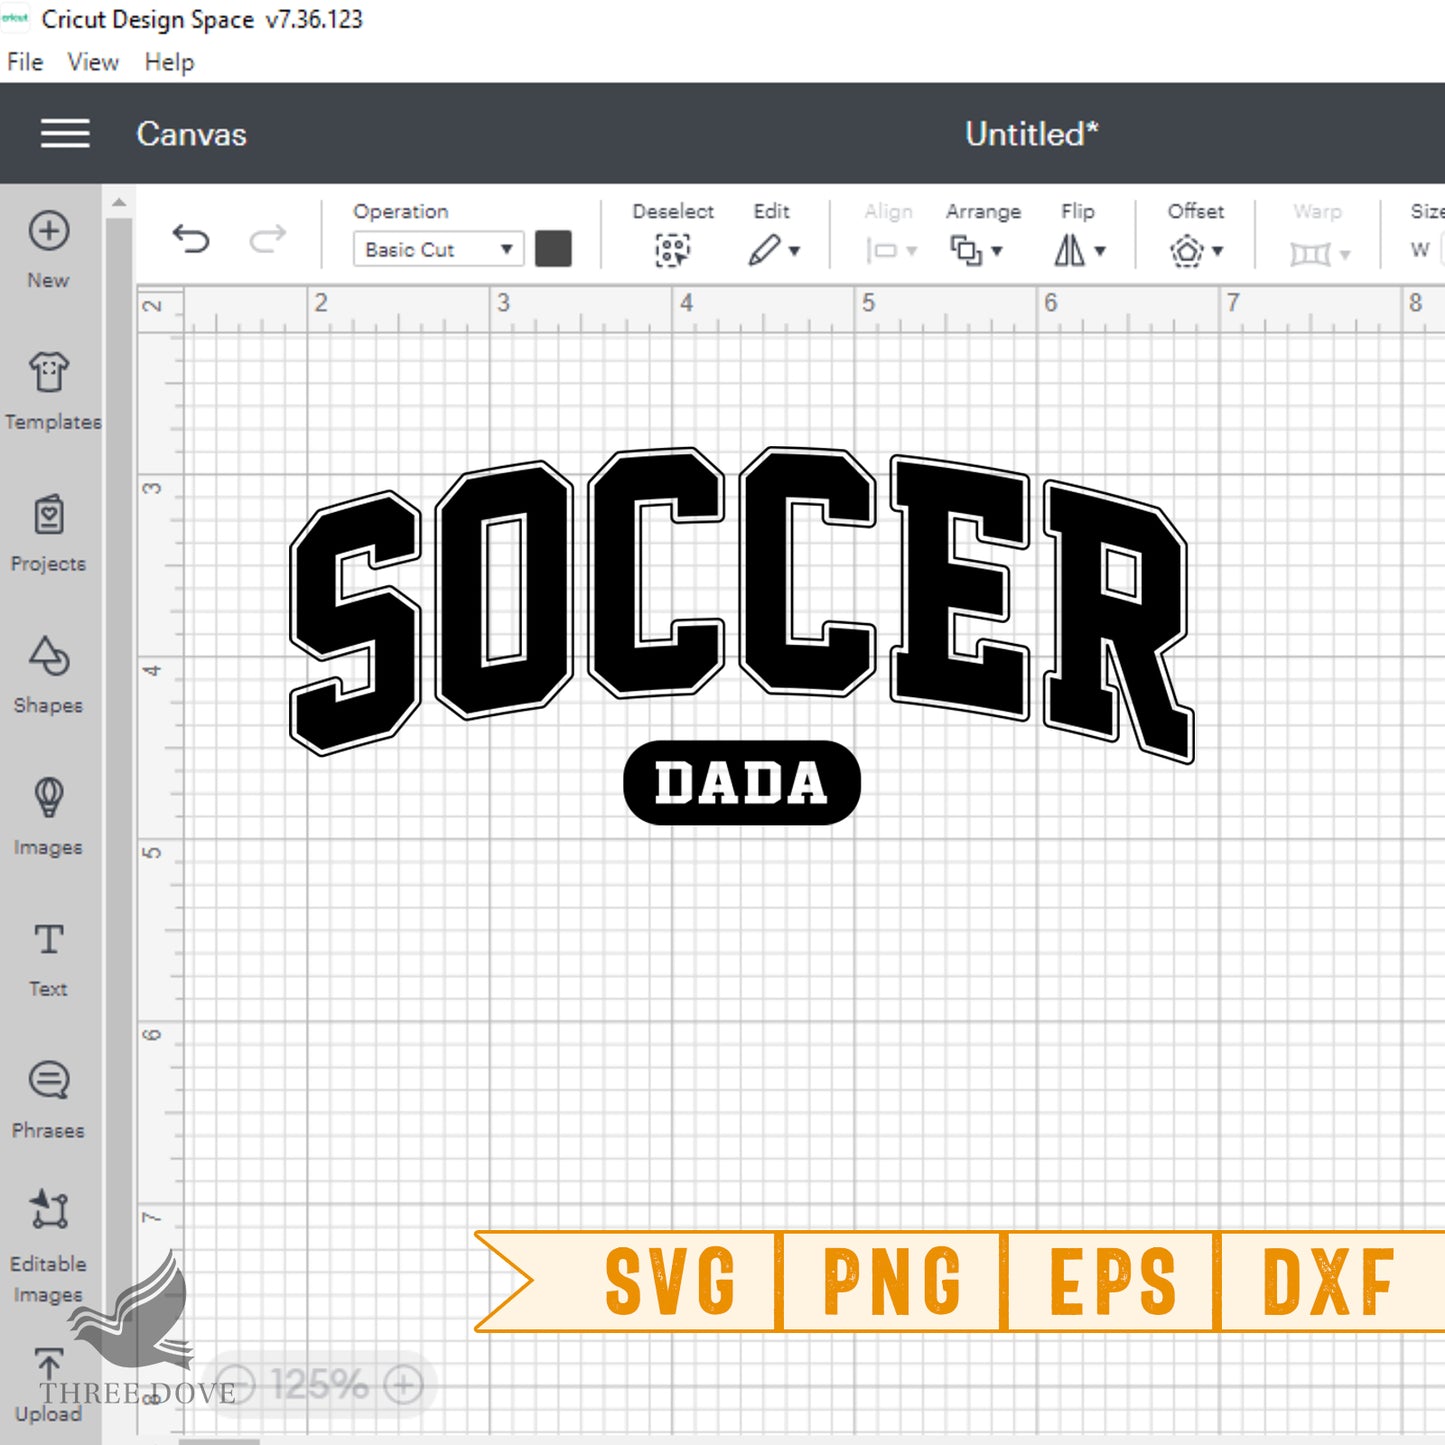Expand the Warp dropdown arrow

(x=1345, y=255)
